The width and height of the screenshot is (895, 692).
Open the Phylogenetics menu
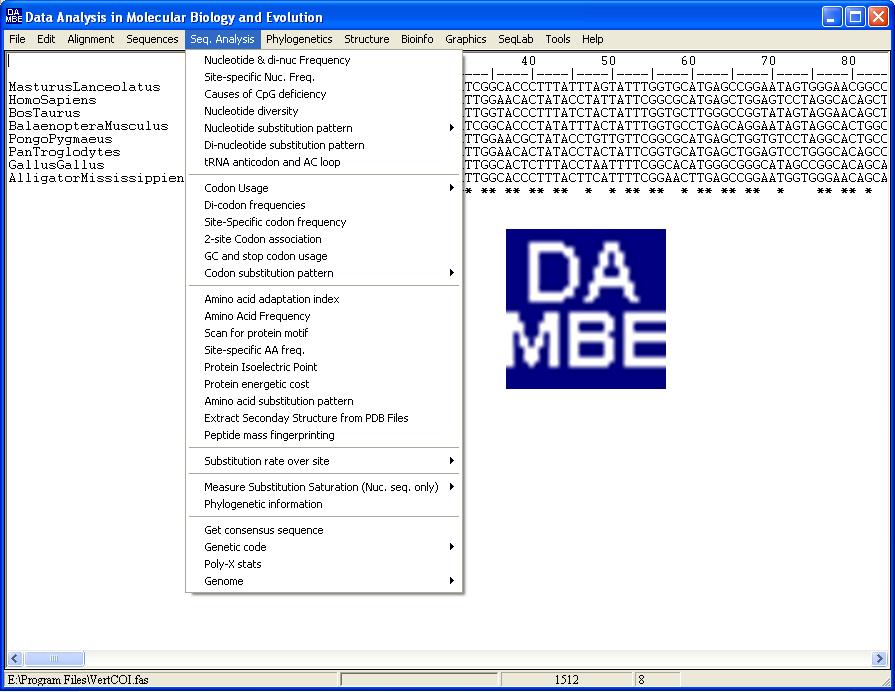pos(299,39)
